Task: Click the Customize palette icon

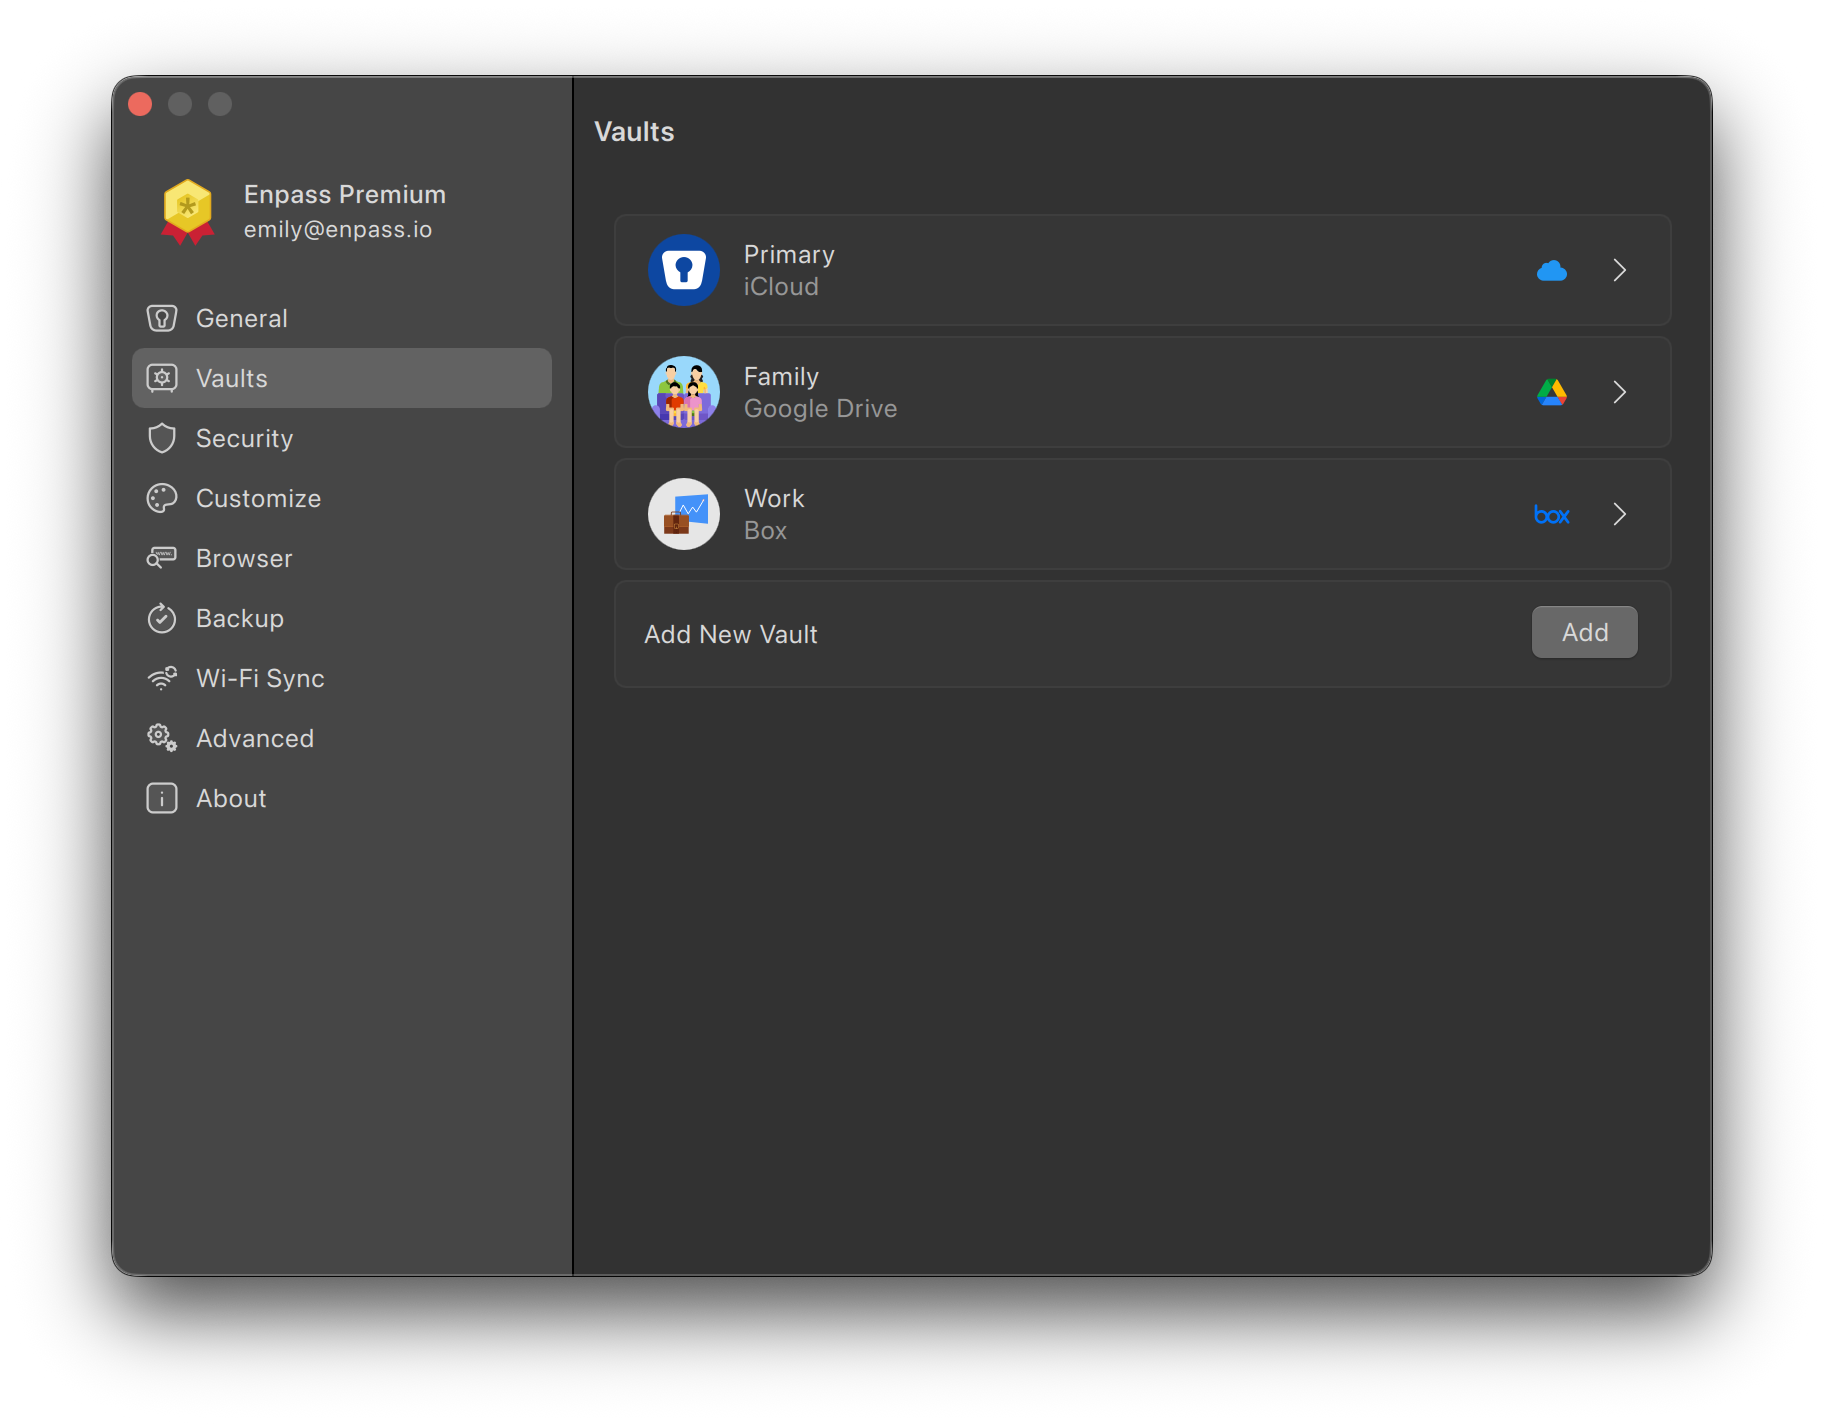Action: 162,498
